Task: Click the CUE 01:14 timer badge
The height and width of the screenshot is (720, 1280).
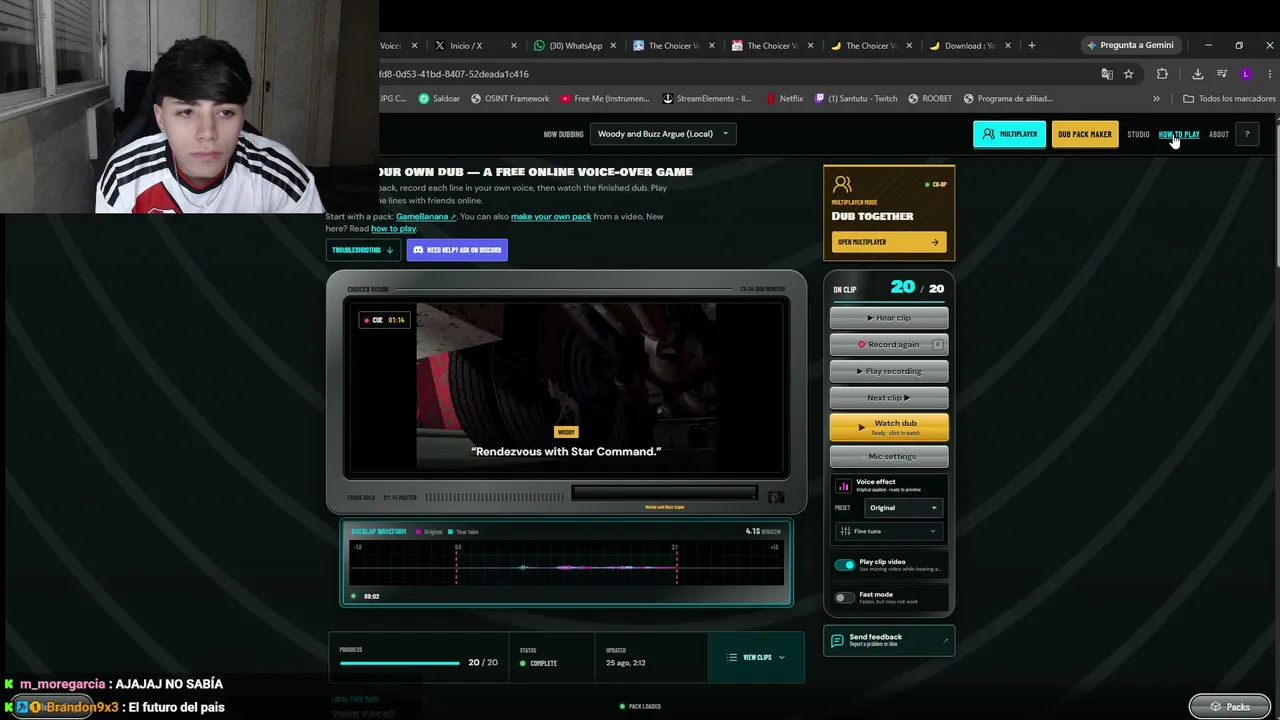Action: [385, 320]
